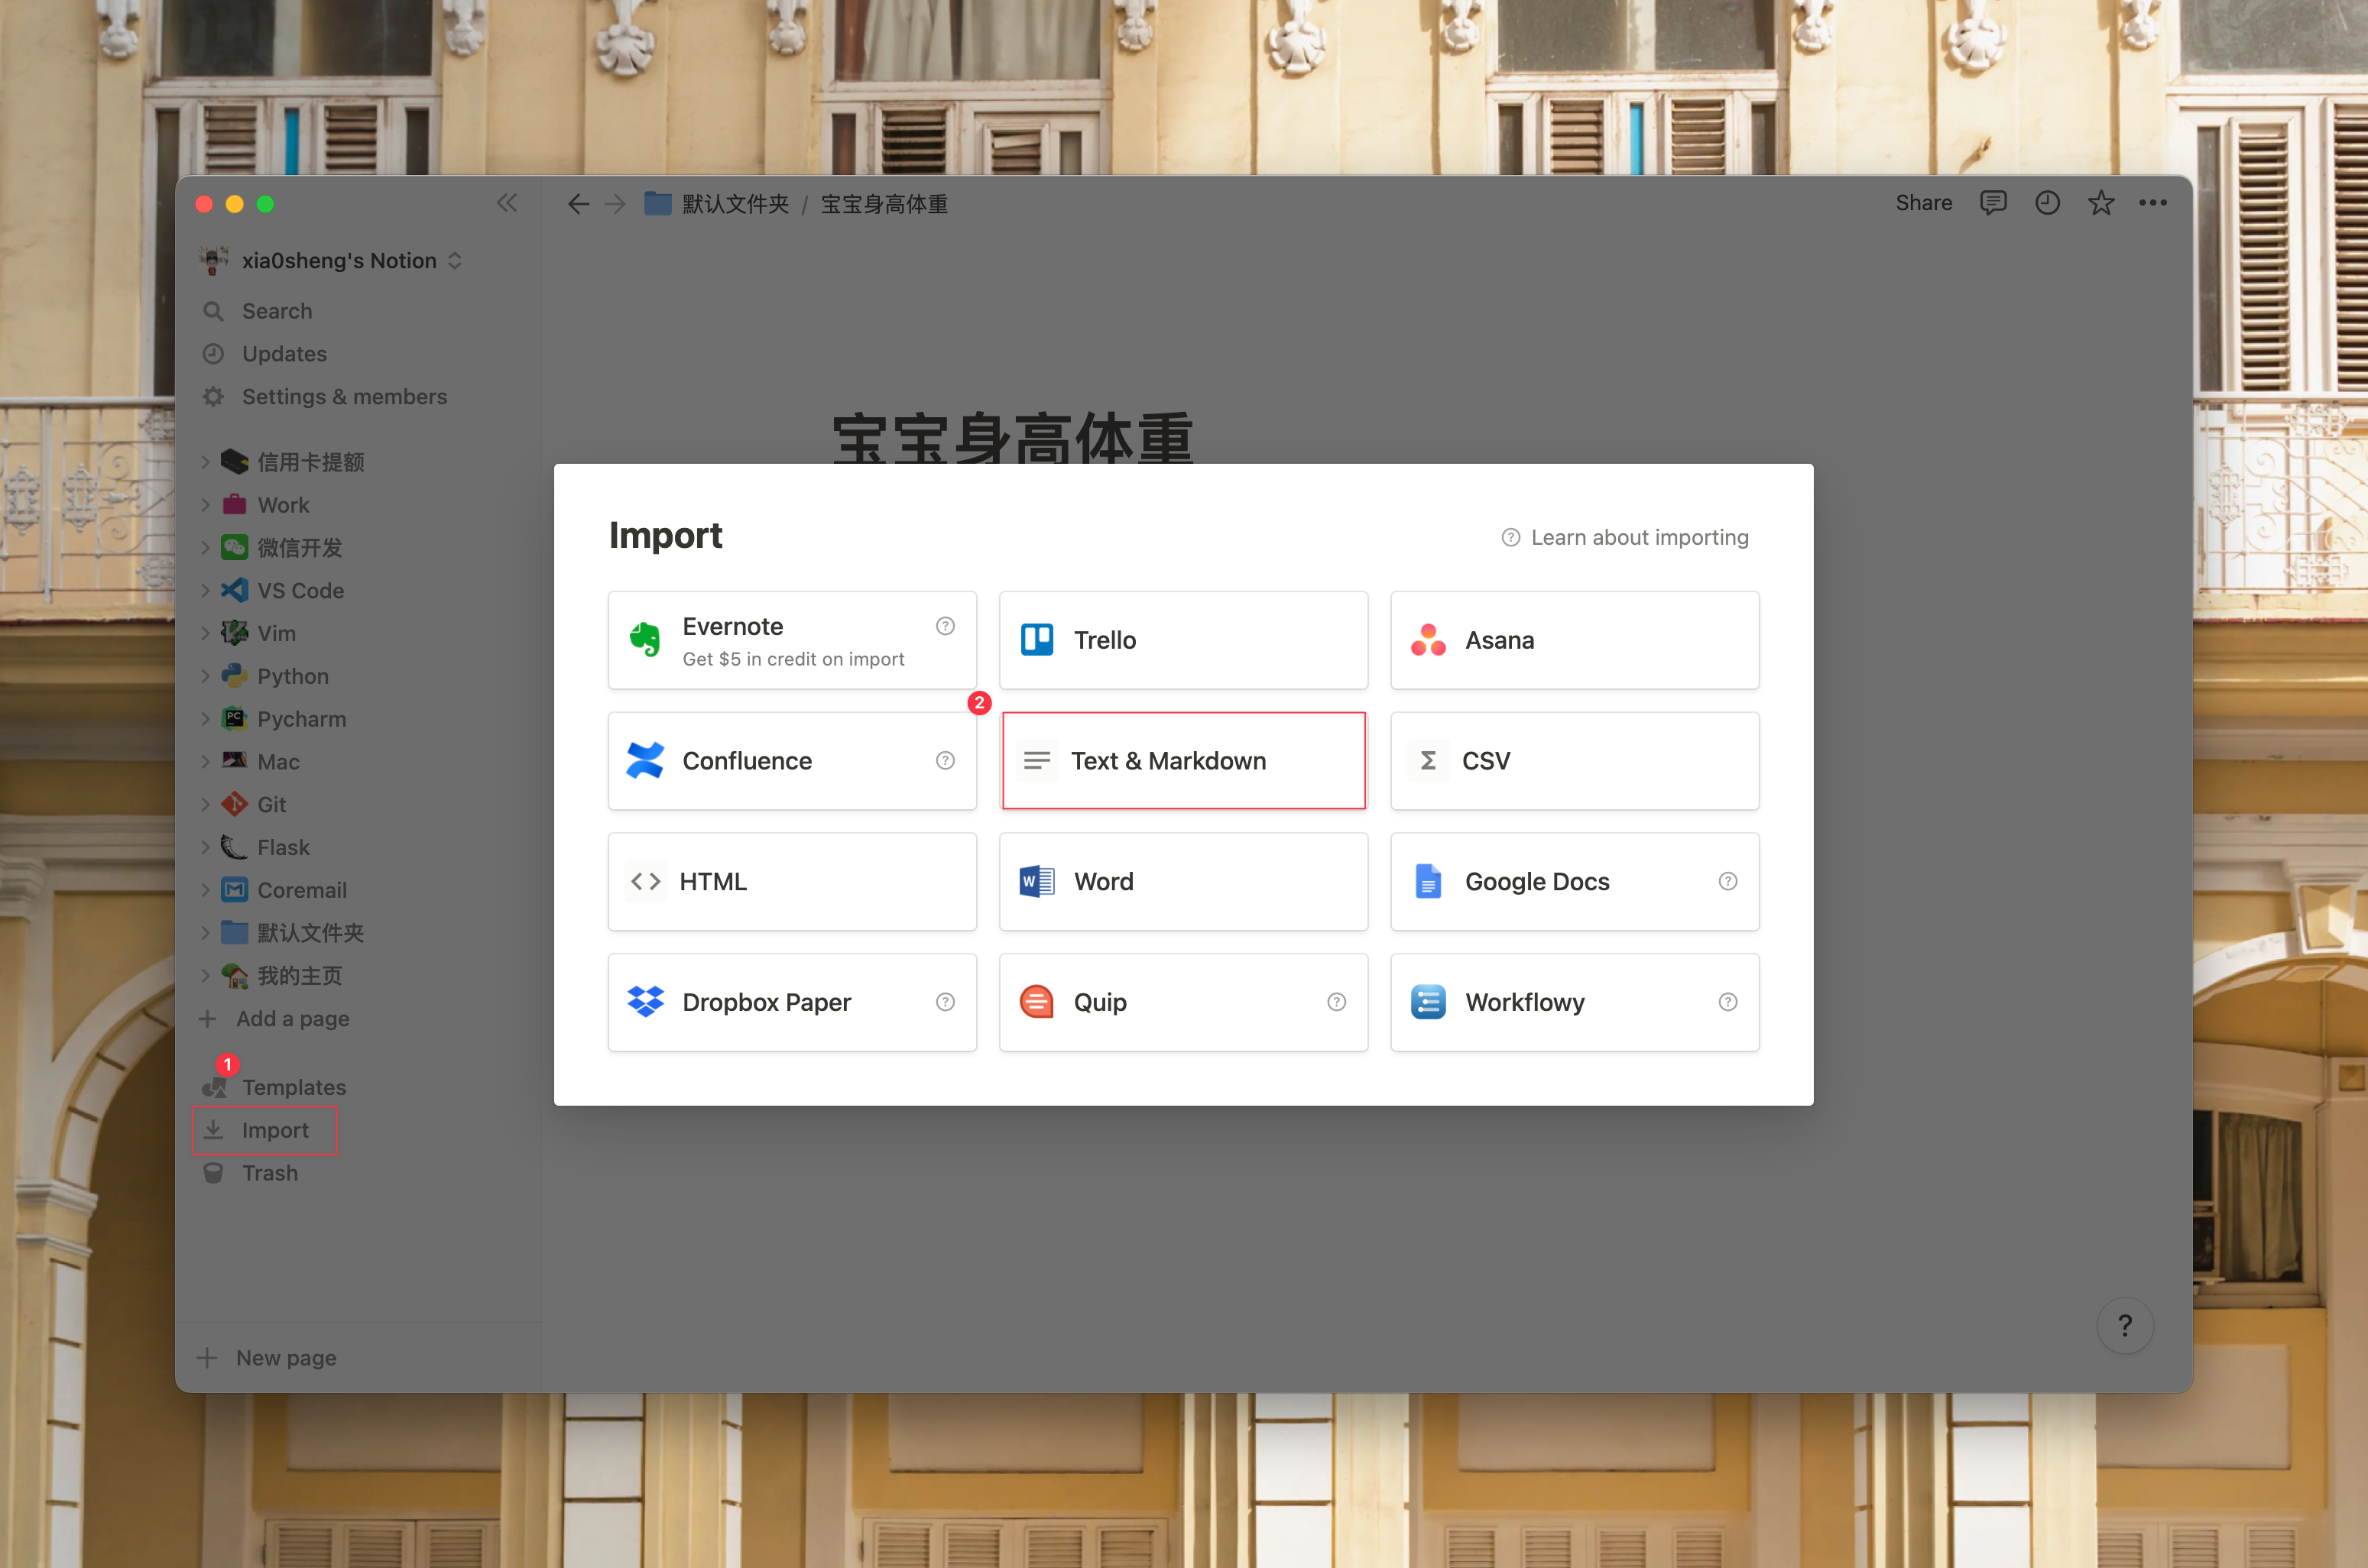Open page history clock icon

(2047, 203)
